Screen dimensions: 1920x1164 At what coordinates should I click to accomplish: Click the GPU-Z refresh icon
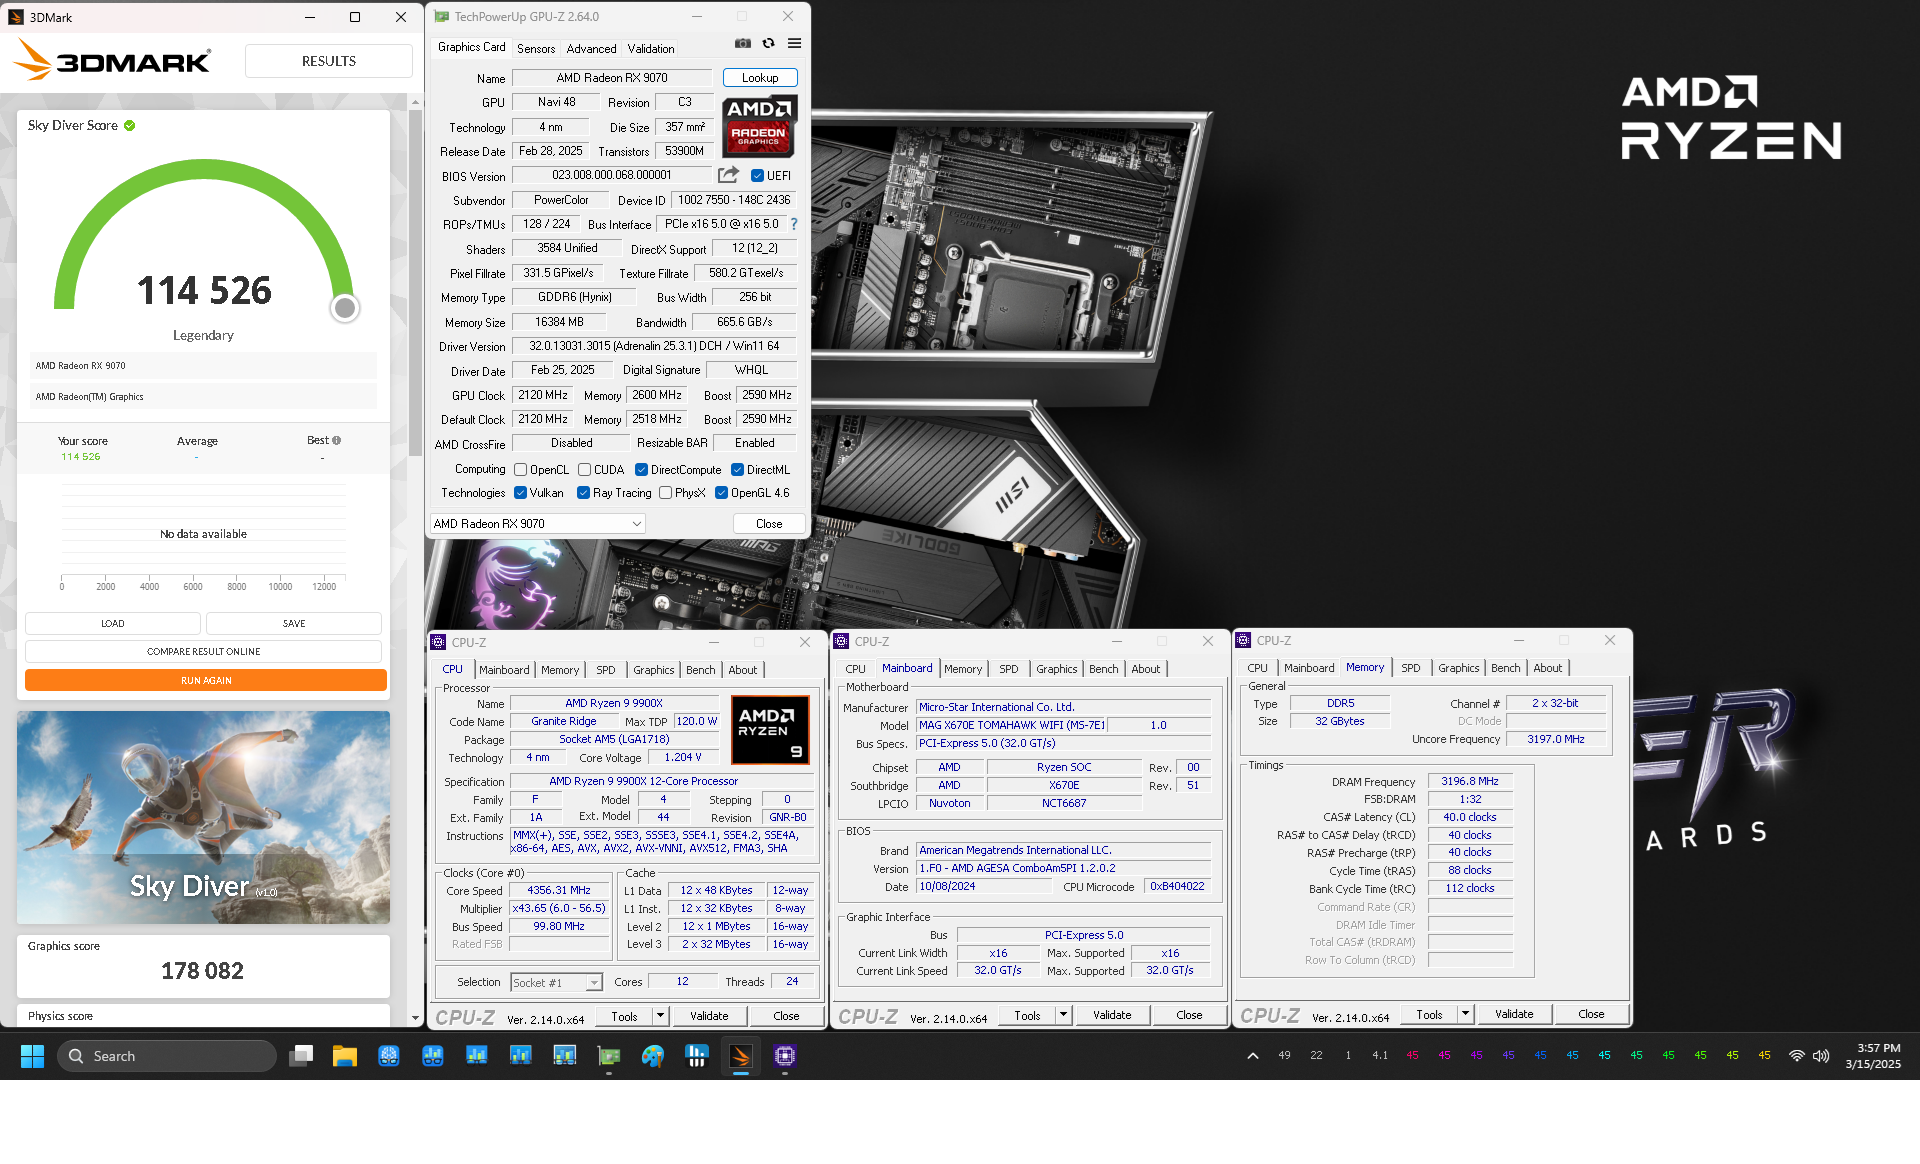pos(768,43)
